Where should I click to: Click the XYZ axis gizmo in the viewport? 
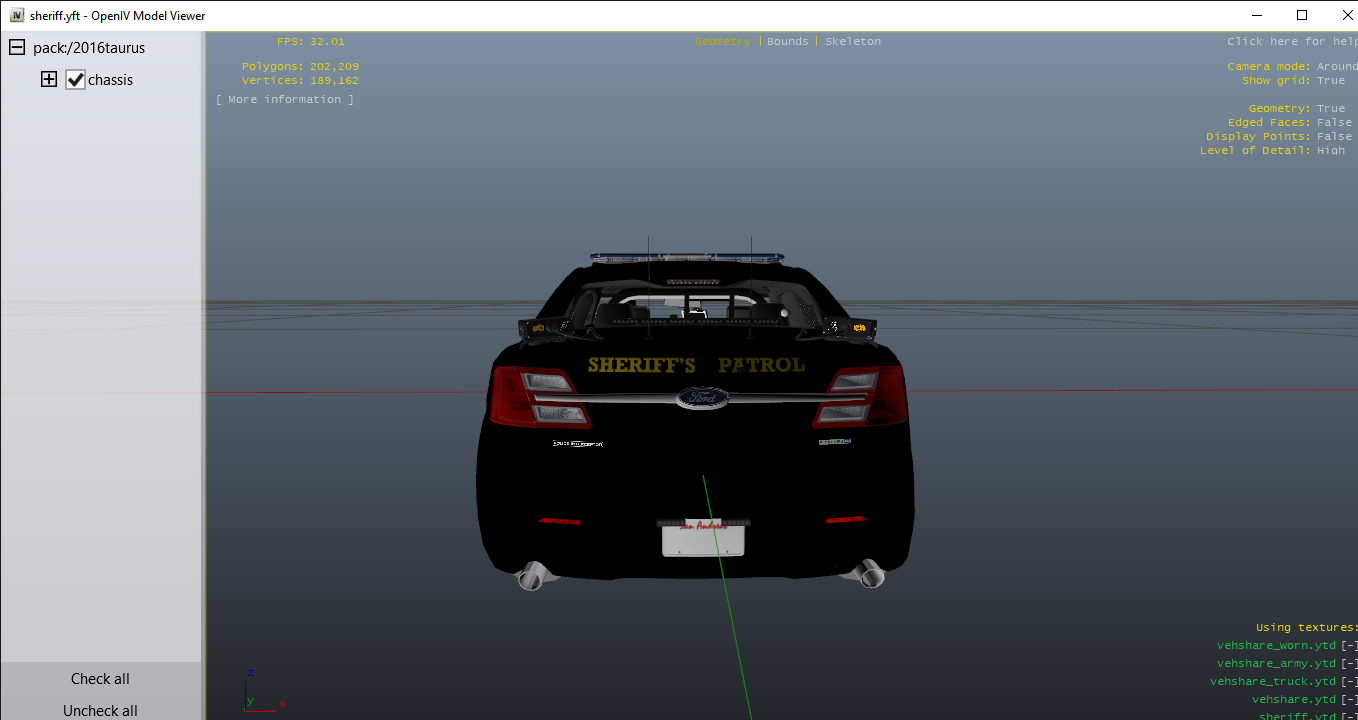point(262,690)
